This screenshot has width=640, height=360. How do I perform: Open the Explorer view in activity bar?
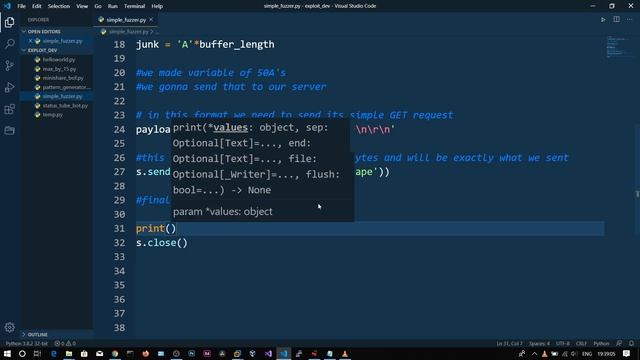[9, 22]
